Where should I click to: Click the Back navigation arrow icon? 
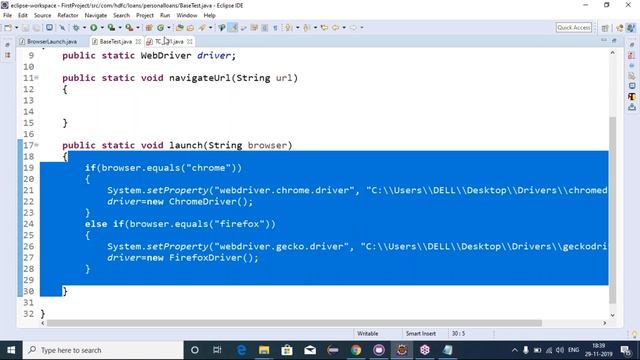coord(336,28)
